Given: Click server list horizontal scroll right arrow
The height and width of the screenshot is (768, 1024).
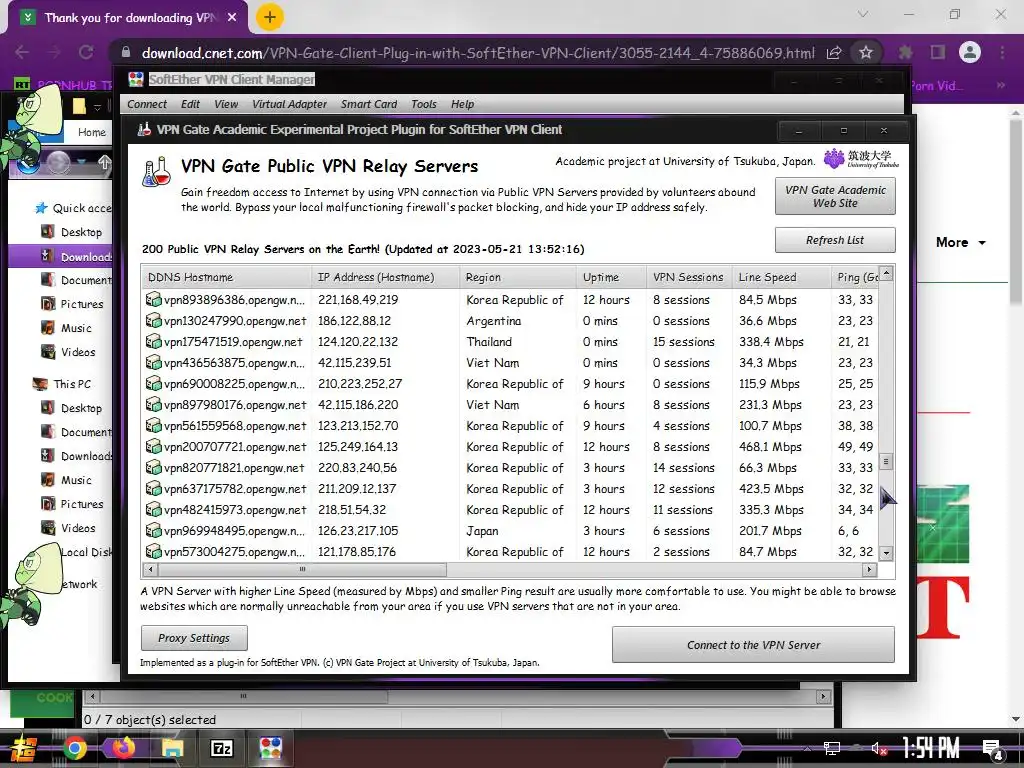Looking at the screenshot, I should coord(869,569).
